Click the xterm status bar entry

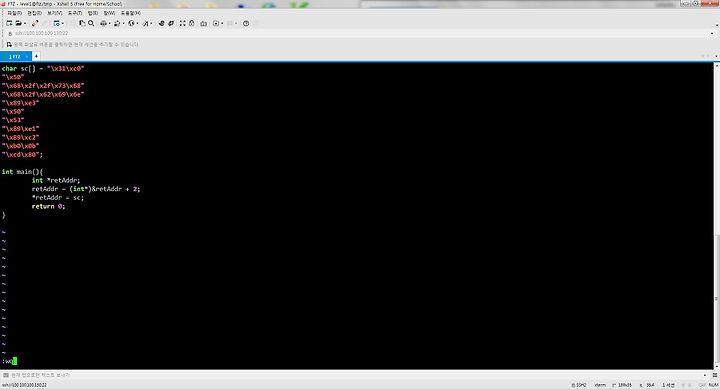click(600, 385)
